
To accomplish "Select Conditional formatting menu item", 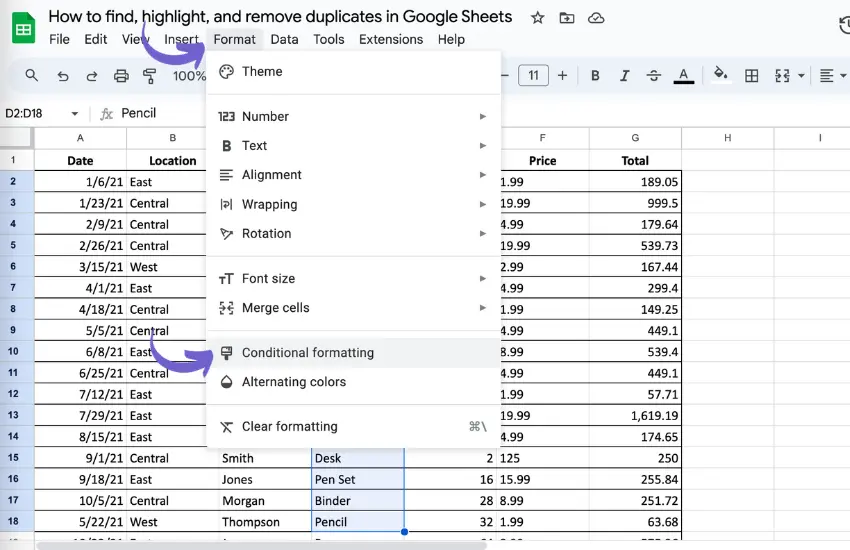I will coord(353,353).
